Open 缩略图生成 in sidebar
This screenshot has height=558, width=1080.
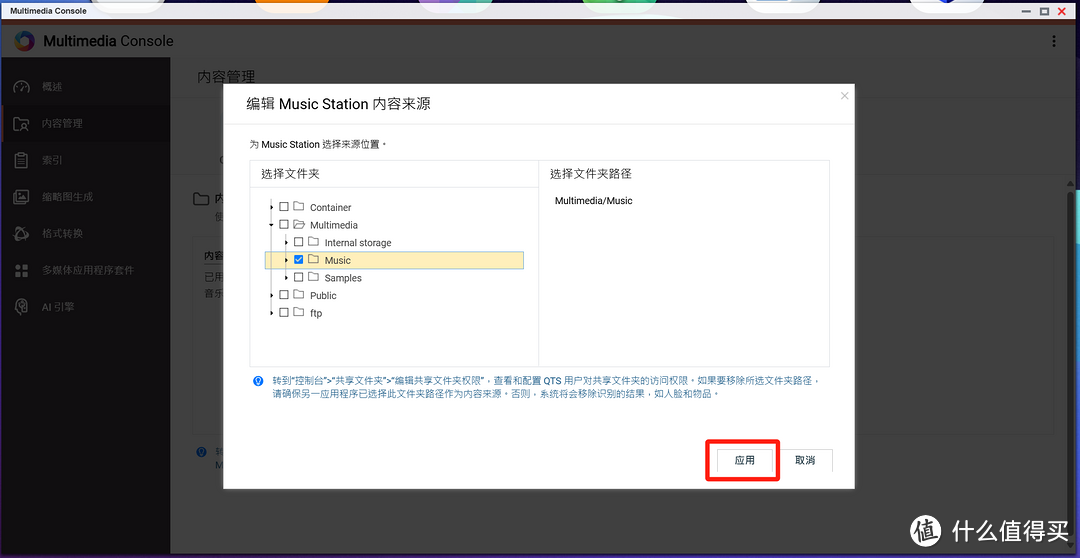coord(85,197)
